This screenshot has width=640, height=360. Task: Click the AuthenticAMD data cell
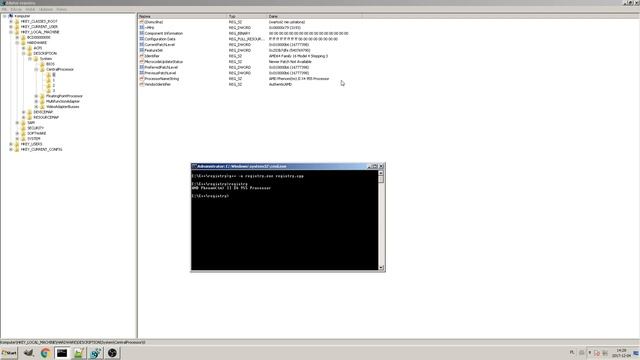(x=280, y=84)
